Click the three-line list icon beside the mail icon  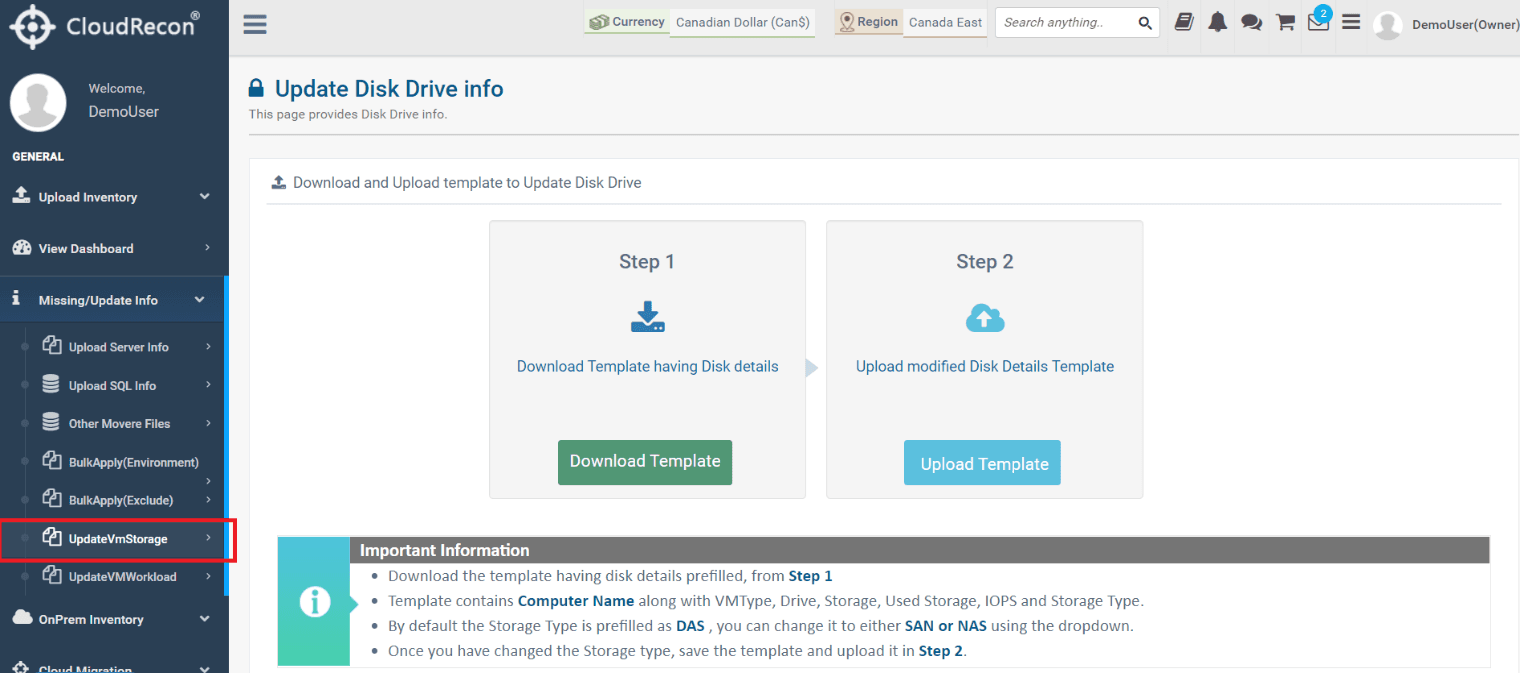pyautogui.click(x=1351, y=22)
